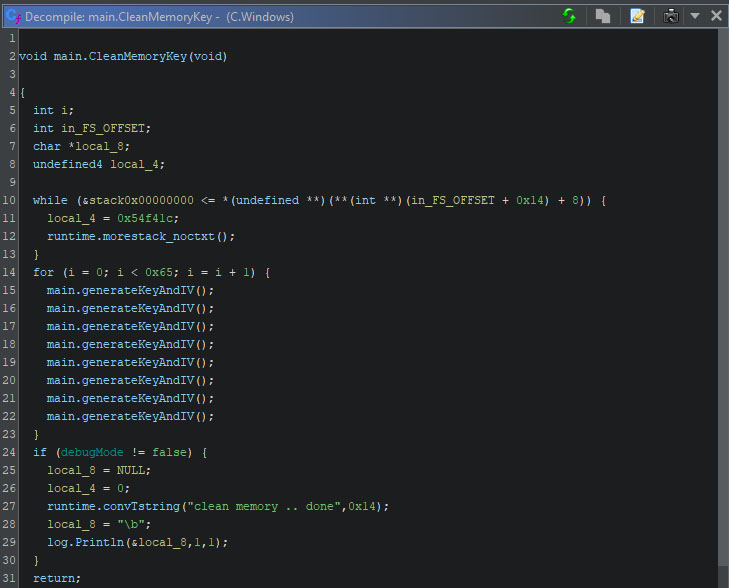This screenshot has height=588, width=729.
Task: Click local_8 = NULL assignment
Action: pos(99,470)
